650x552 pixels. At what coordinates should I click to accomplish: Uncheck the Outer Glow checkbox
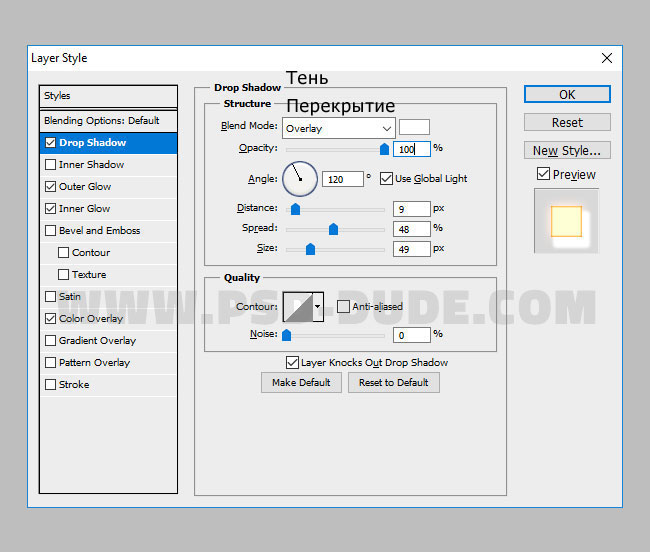pos(50,186)
